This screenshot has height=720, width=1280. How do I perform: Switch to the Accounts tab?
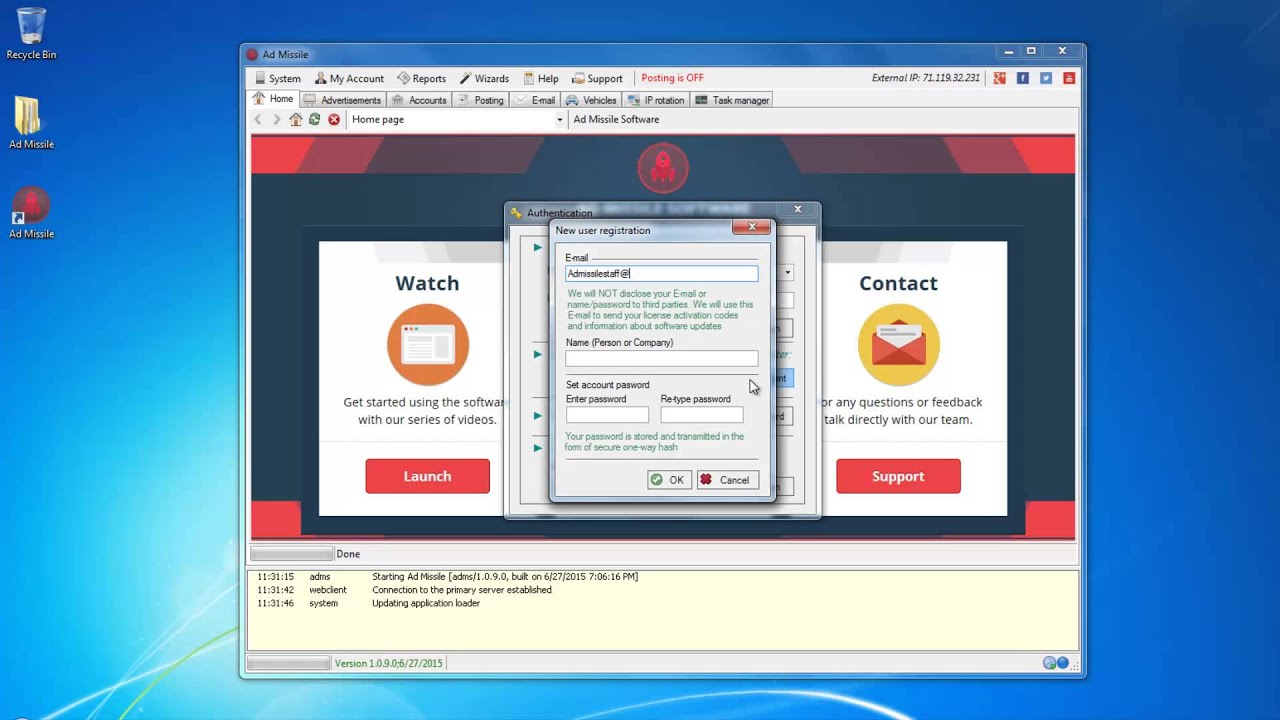point(419,100)
